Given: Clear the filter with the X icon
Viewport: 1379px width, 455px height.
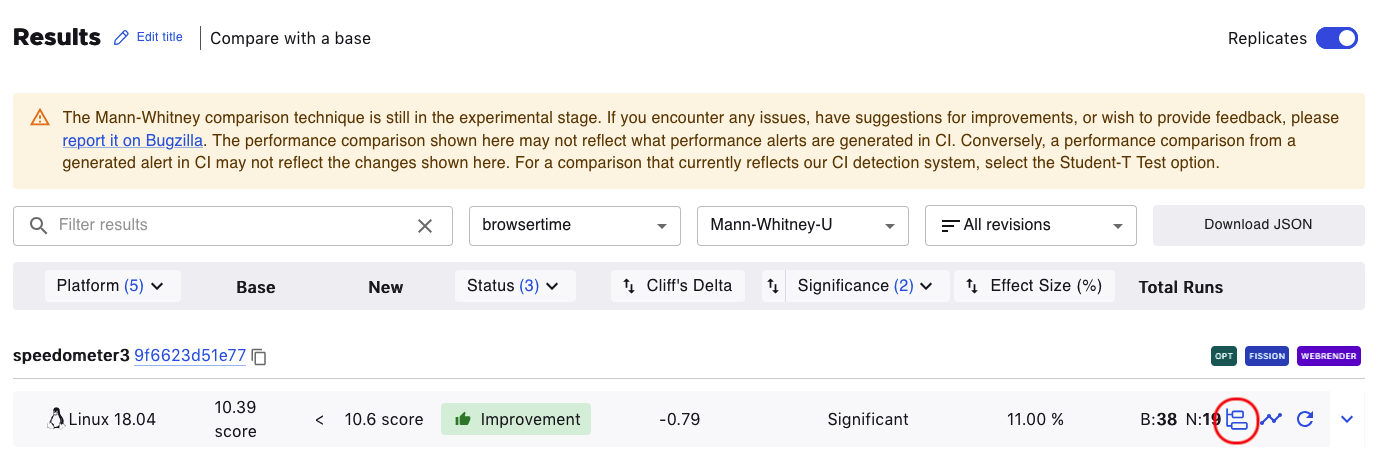Looking at the screenshot, I should tap(425, 226).
